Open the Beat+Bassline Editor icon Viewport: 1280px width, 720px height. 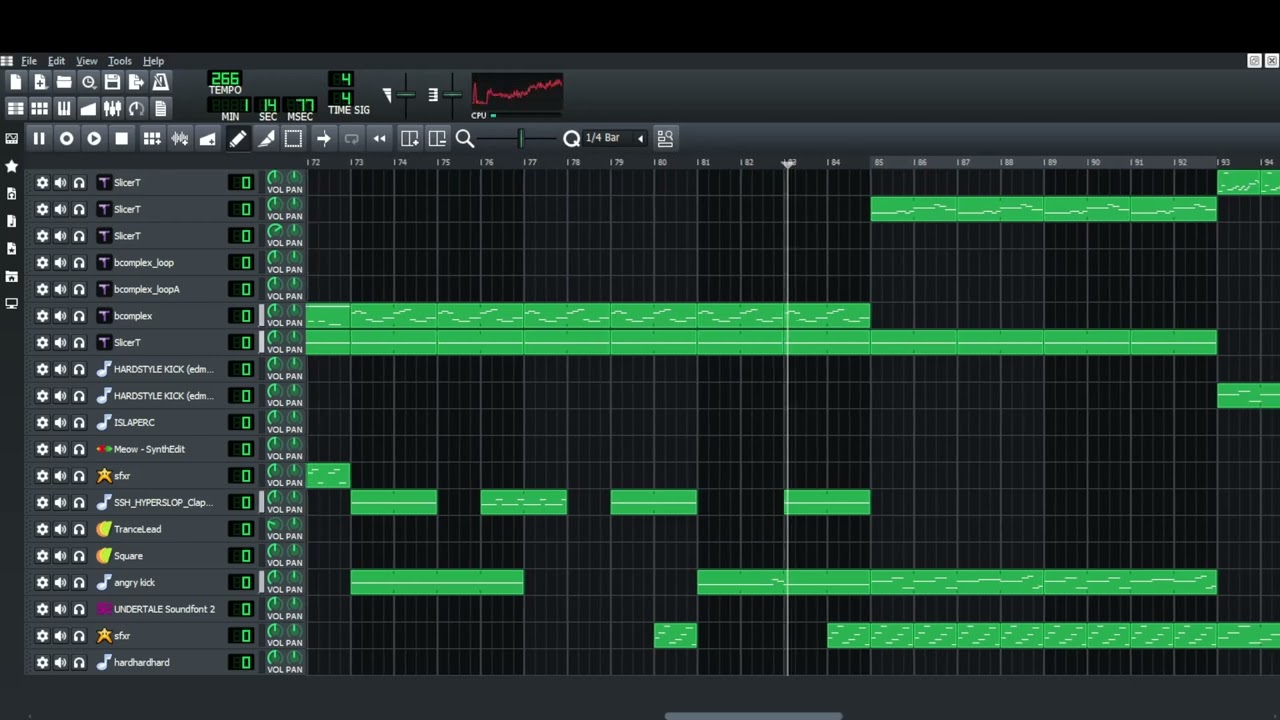tap(39, 108)
